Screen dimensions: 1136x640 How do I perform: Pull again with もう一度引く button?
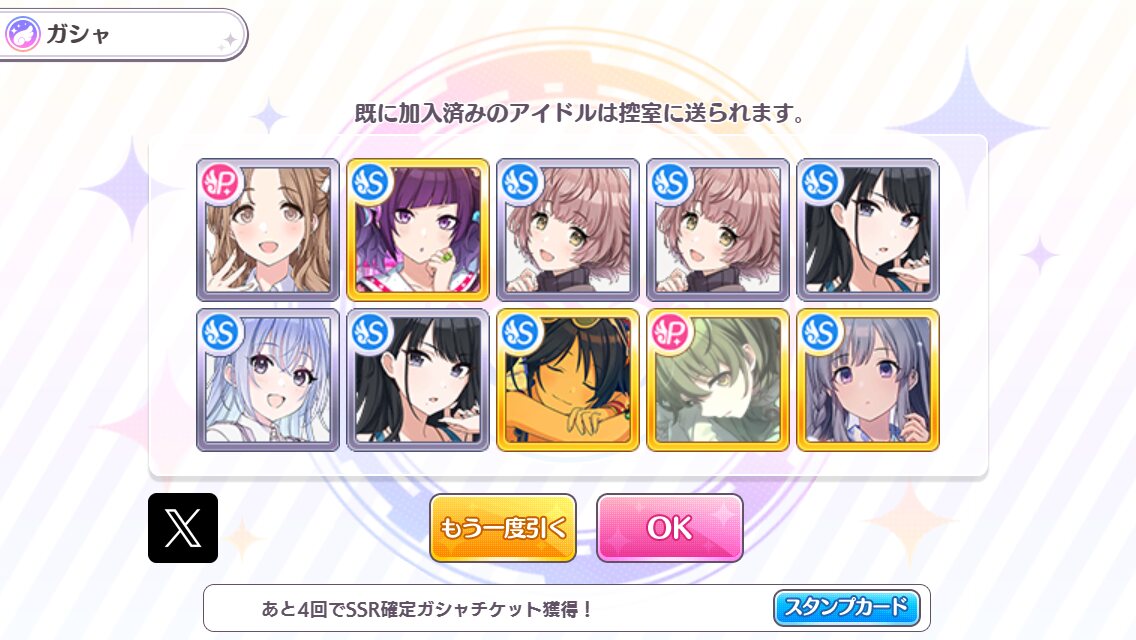(x=503, y=528)
